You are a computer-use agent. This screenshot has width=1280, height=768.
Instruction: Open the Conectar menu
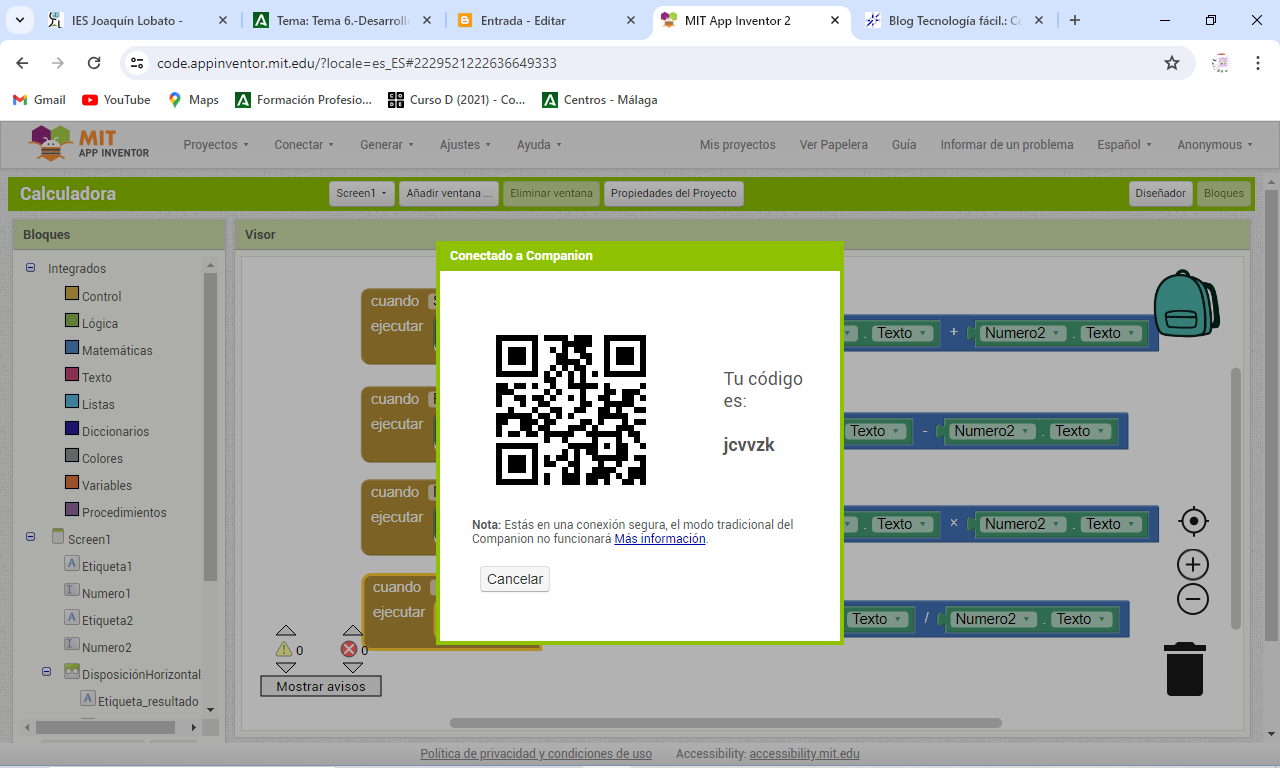pos(304,144)
